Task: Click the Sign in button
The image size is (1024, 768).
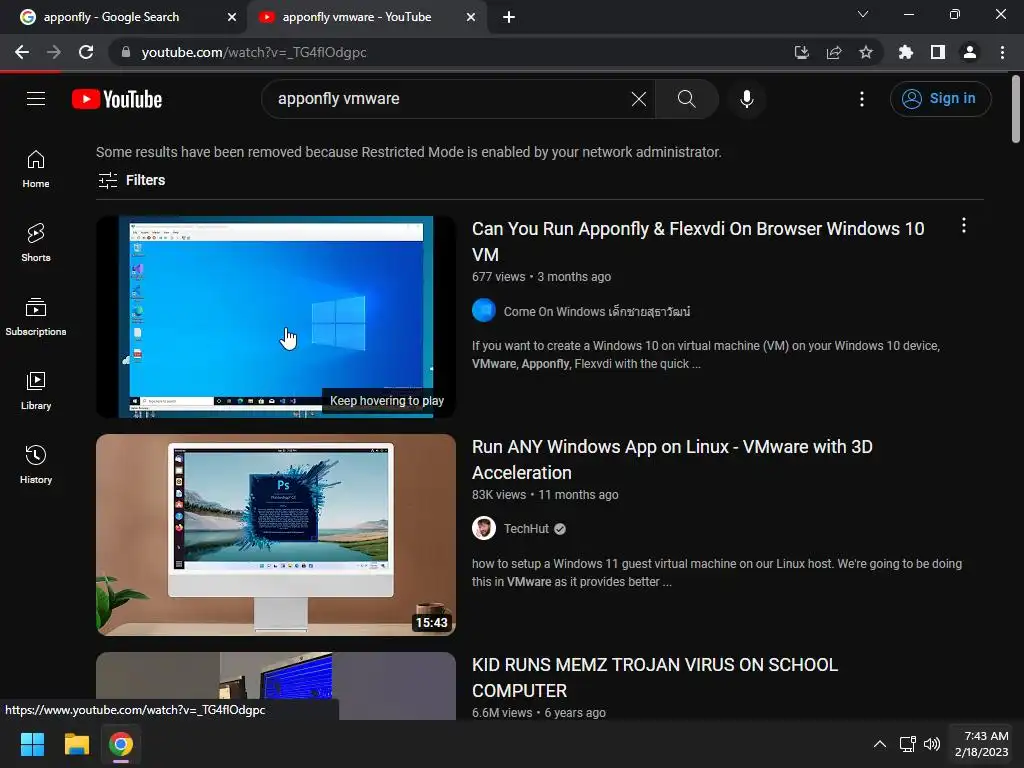Action: pos(940,99)
